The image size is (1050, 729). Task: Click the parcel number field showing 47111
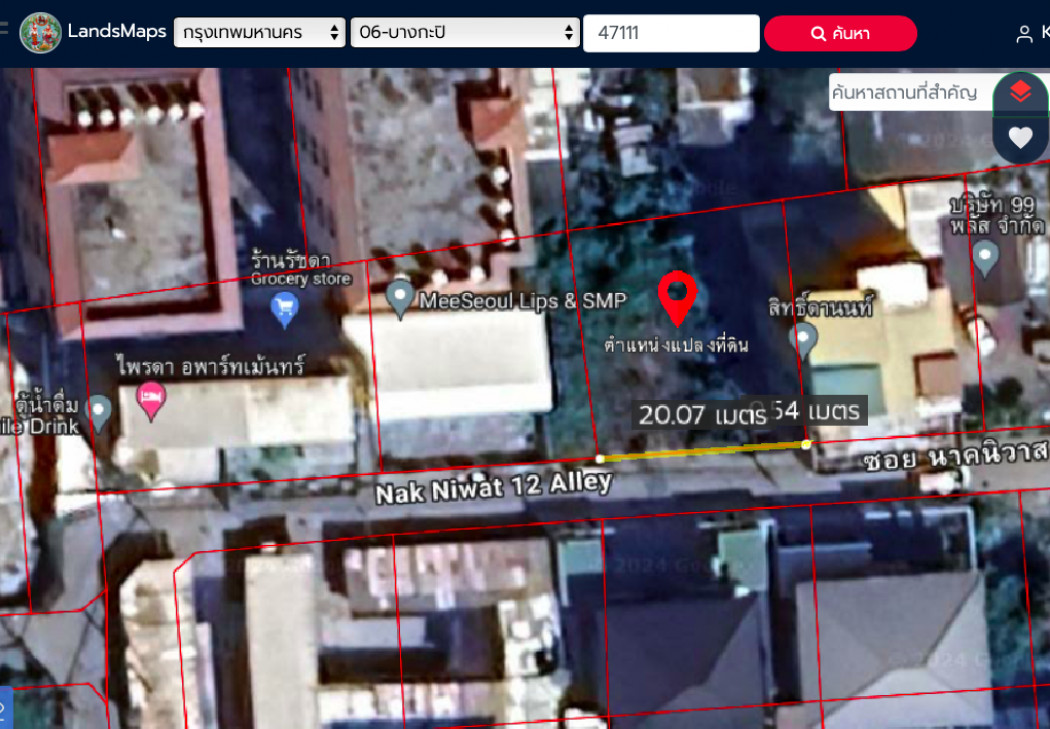671,33
